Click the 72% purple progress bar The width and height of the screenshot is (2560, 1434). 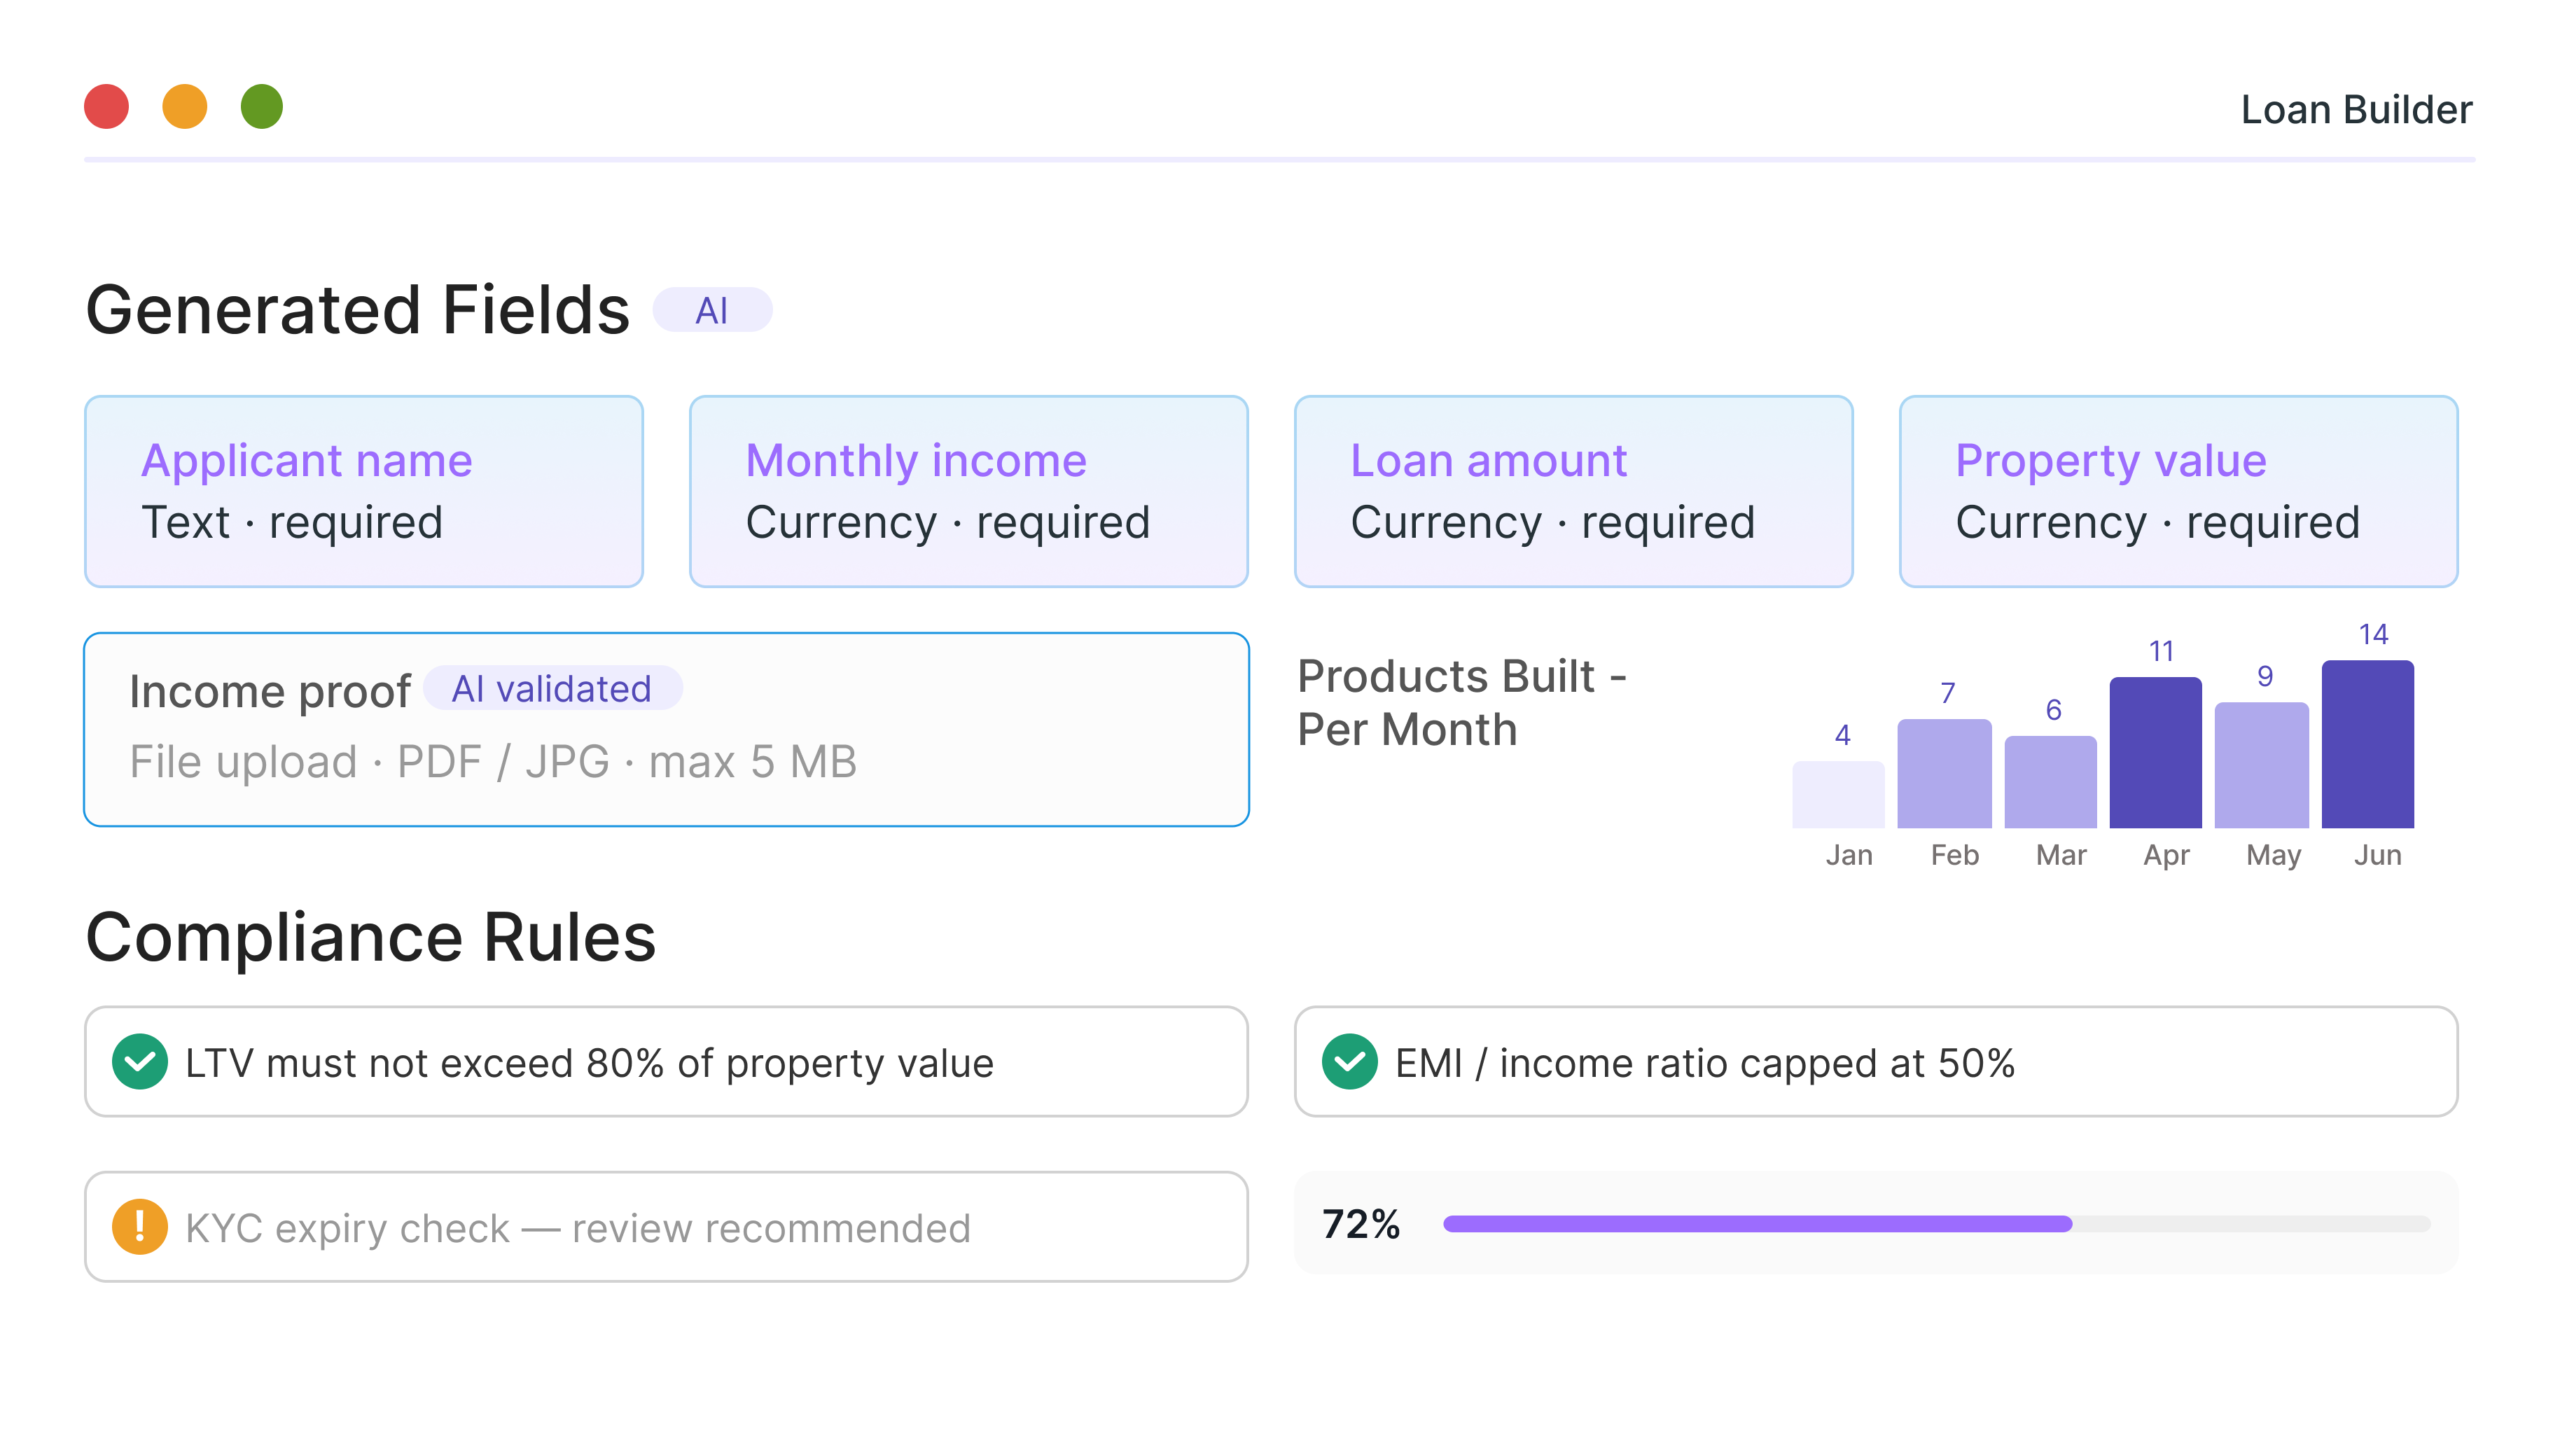[1757, 1224]
